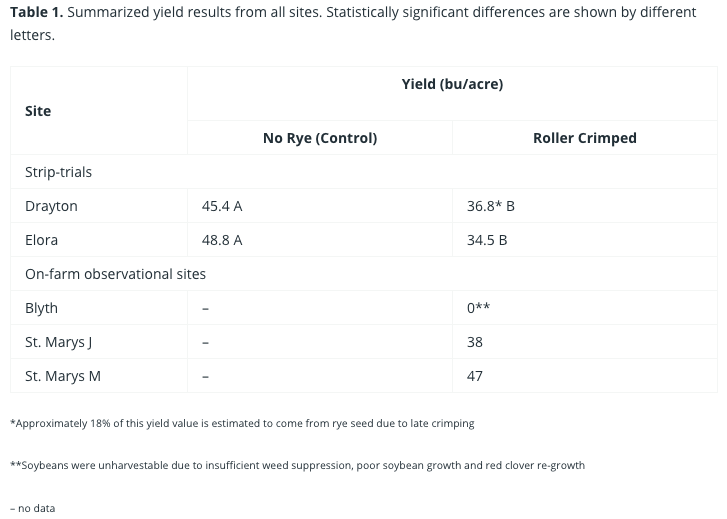Select the St. Marys J site name
Screen dimensions: 727x519
tap(58, 342)
